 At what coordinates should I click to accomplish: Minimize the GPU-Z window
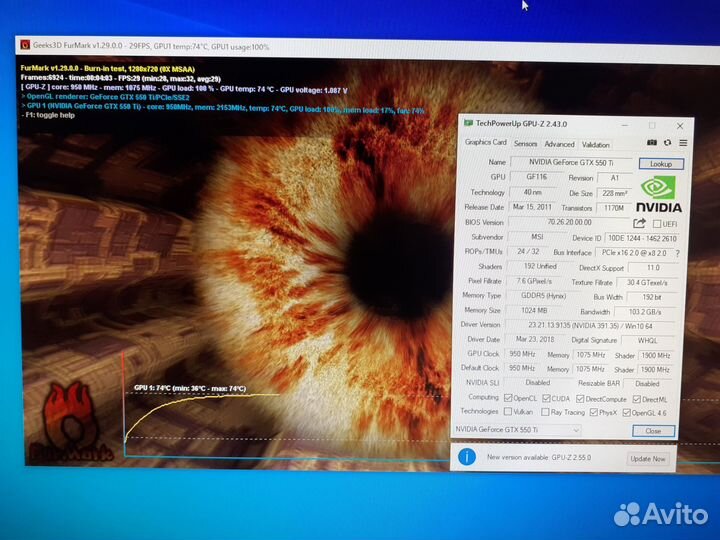click(624, 125)
